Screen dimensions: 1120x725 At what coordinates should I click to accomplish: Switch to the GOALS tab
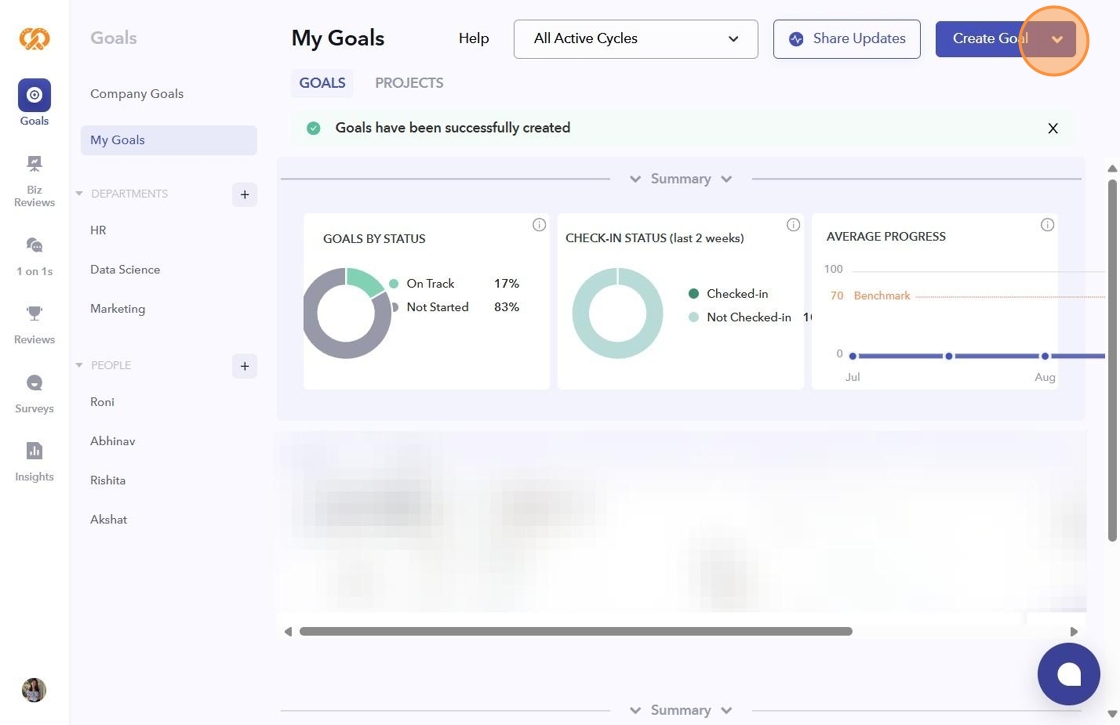coord(322,83)
